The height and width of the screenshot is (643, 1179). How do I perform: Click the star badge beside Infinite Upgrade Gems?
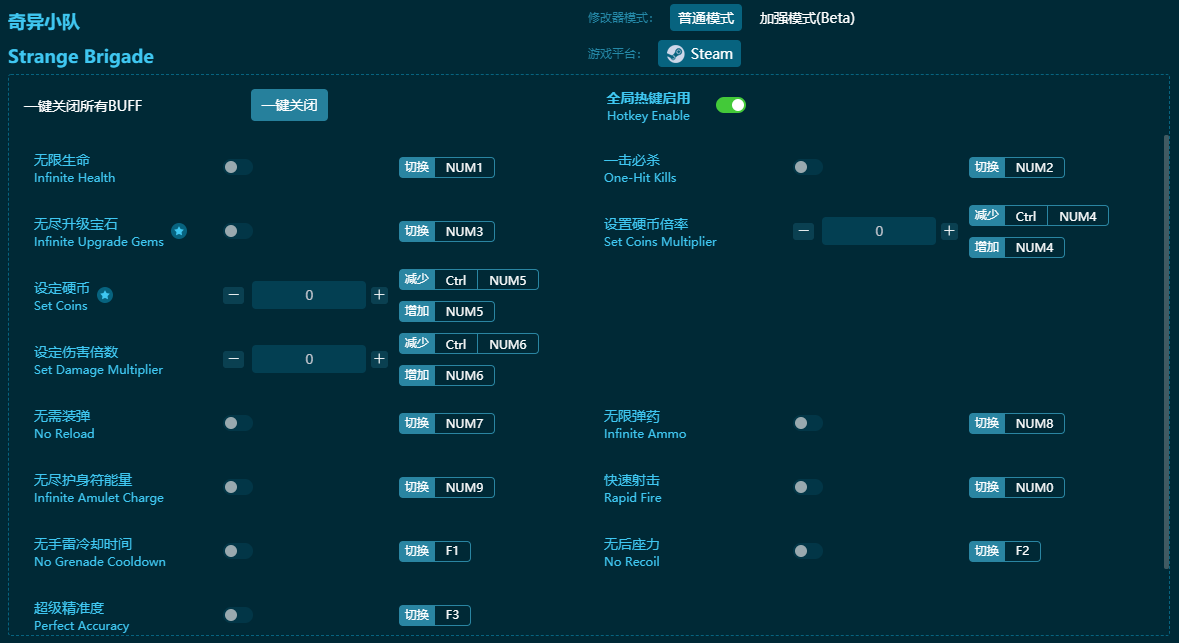pos(179,231)
